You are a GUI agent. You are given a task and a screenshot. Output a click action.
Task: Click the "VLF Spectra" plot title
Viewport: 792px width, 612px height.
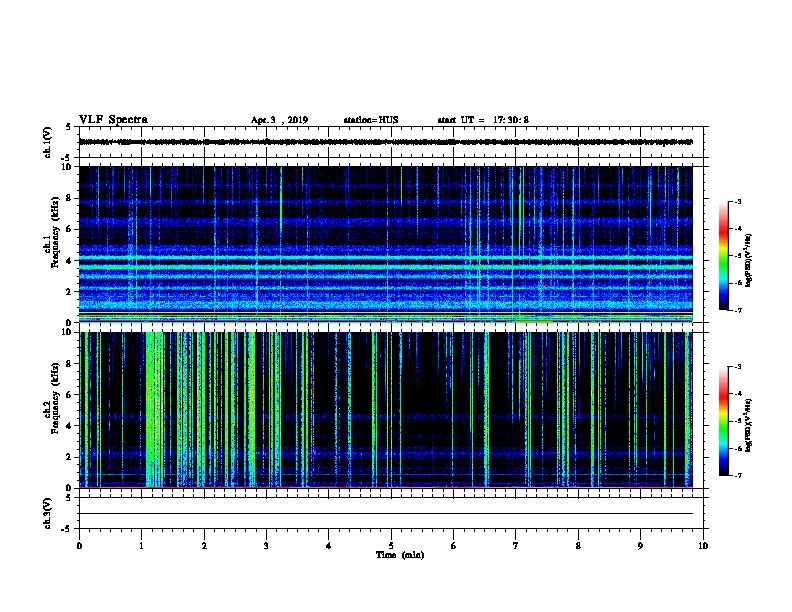point(113,120)
